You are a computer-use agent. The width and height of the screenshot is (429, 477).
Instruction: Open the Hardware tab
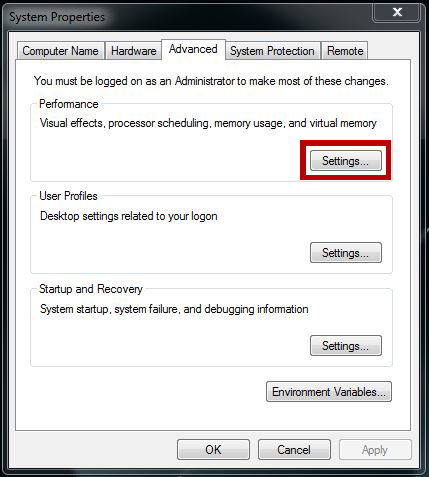133,51
